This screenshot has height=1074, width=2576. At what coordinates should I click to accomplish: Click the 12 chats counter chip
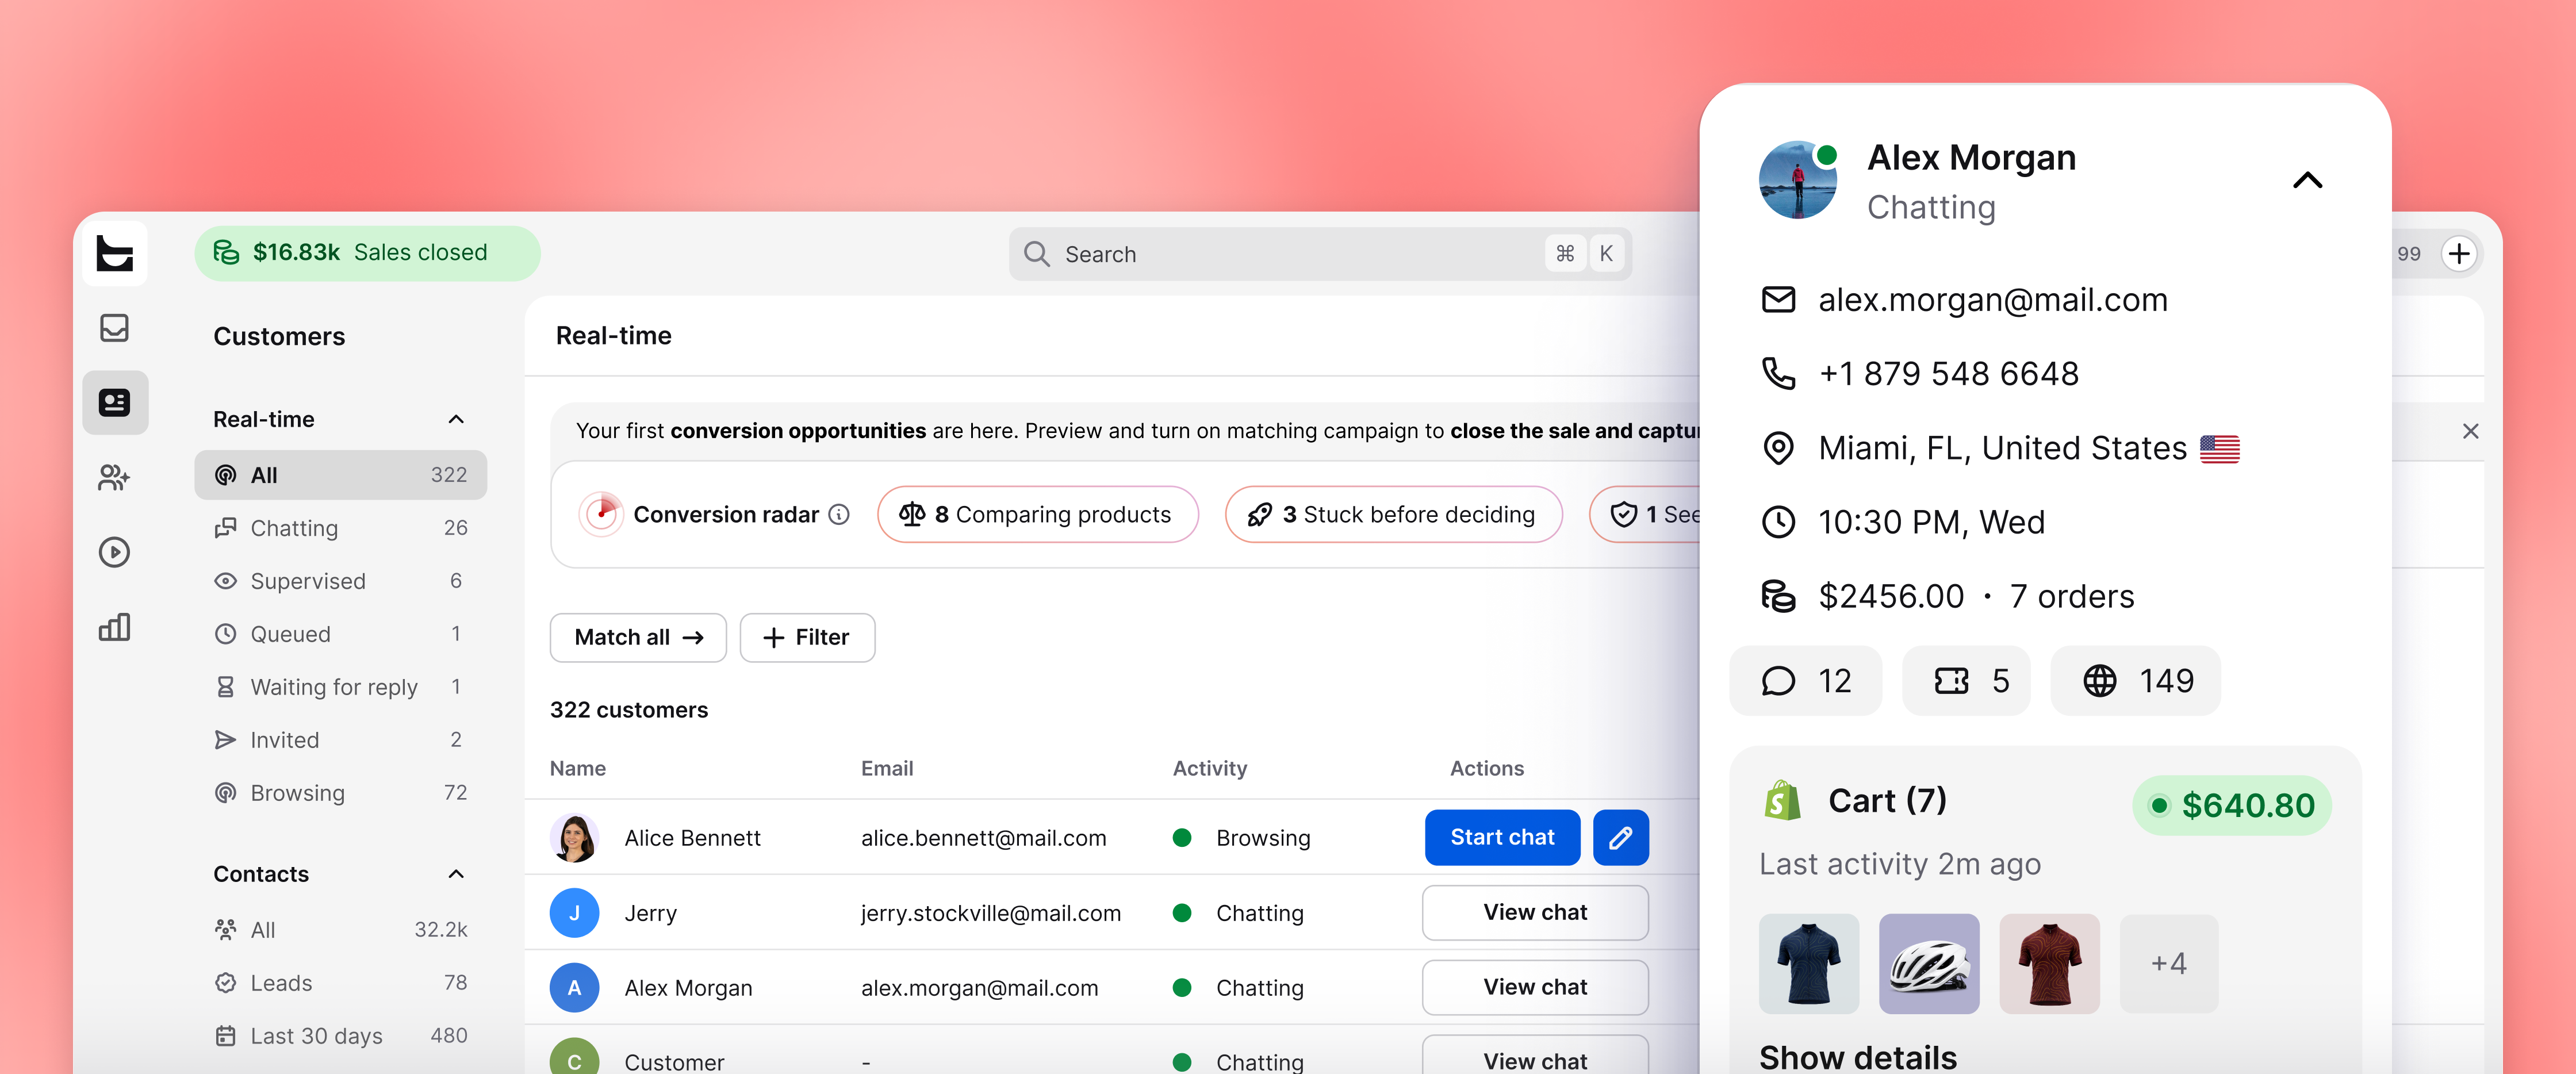click(x=1805, y=681)
